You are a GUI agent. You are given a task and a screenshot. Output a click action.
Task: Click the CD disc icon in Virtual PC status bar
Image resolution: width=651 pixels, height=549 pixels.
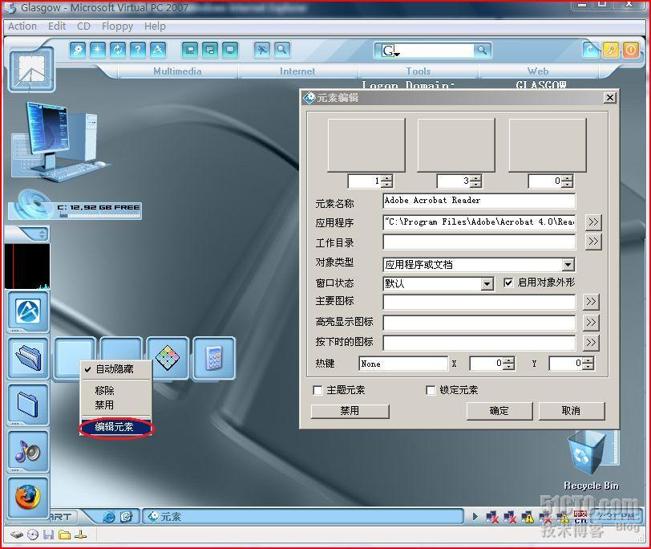point(33,535)
